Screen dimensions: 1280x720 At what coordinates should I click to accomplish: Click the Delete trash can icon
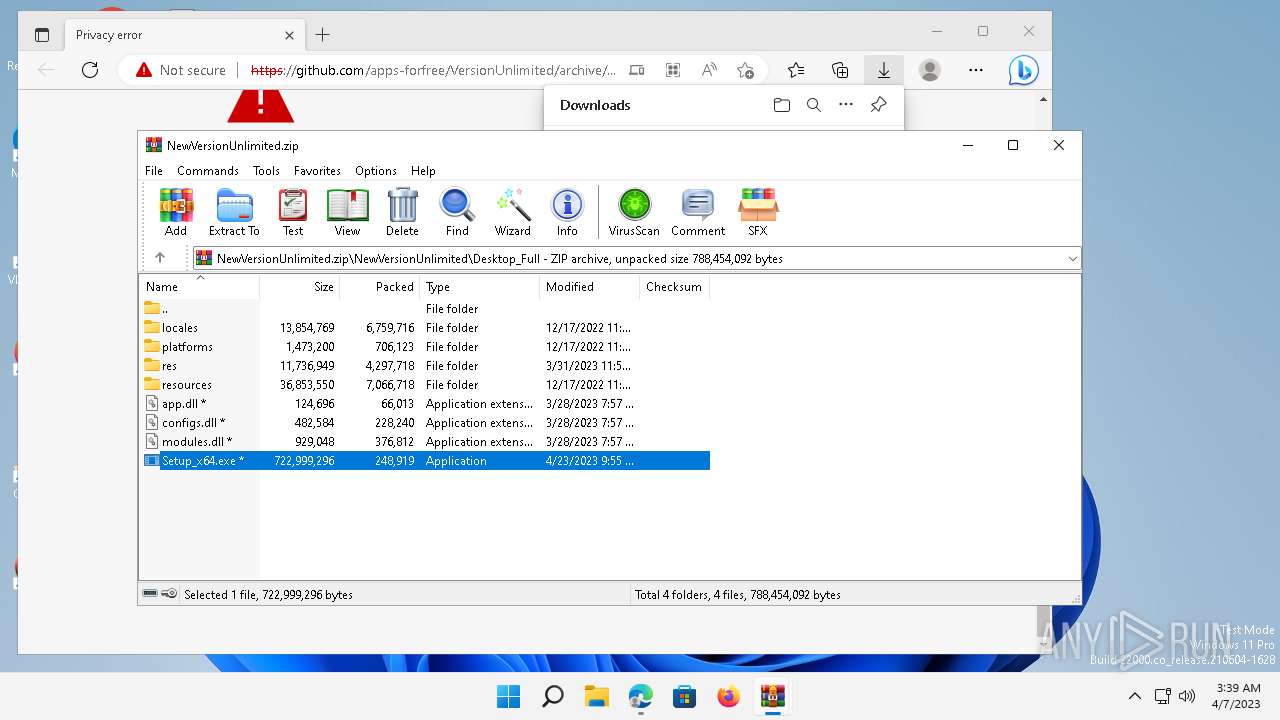402,212
